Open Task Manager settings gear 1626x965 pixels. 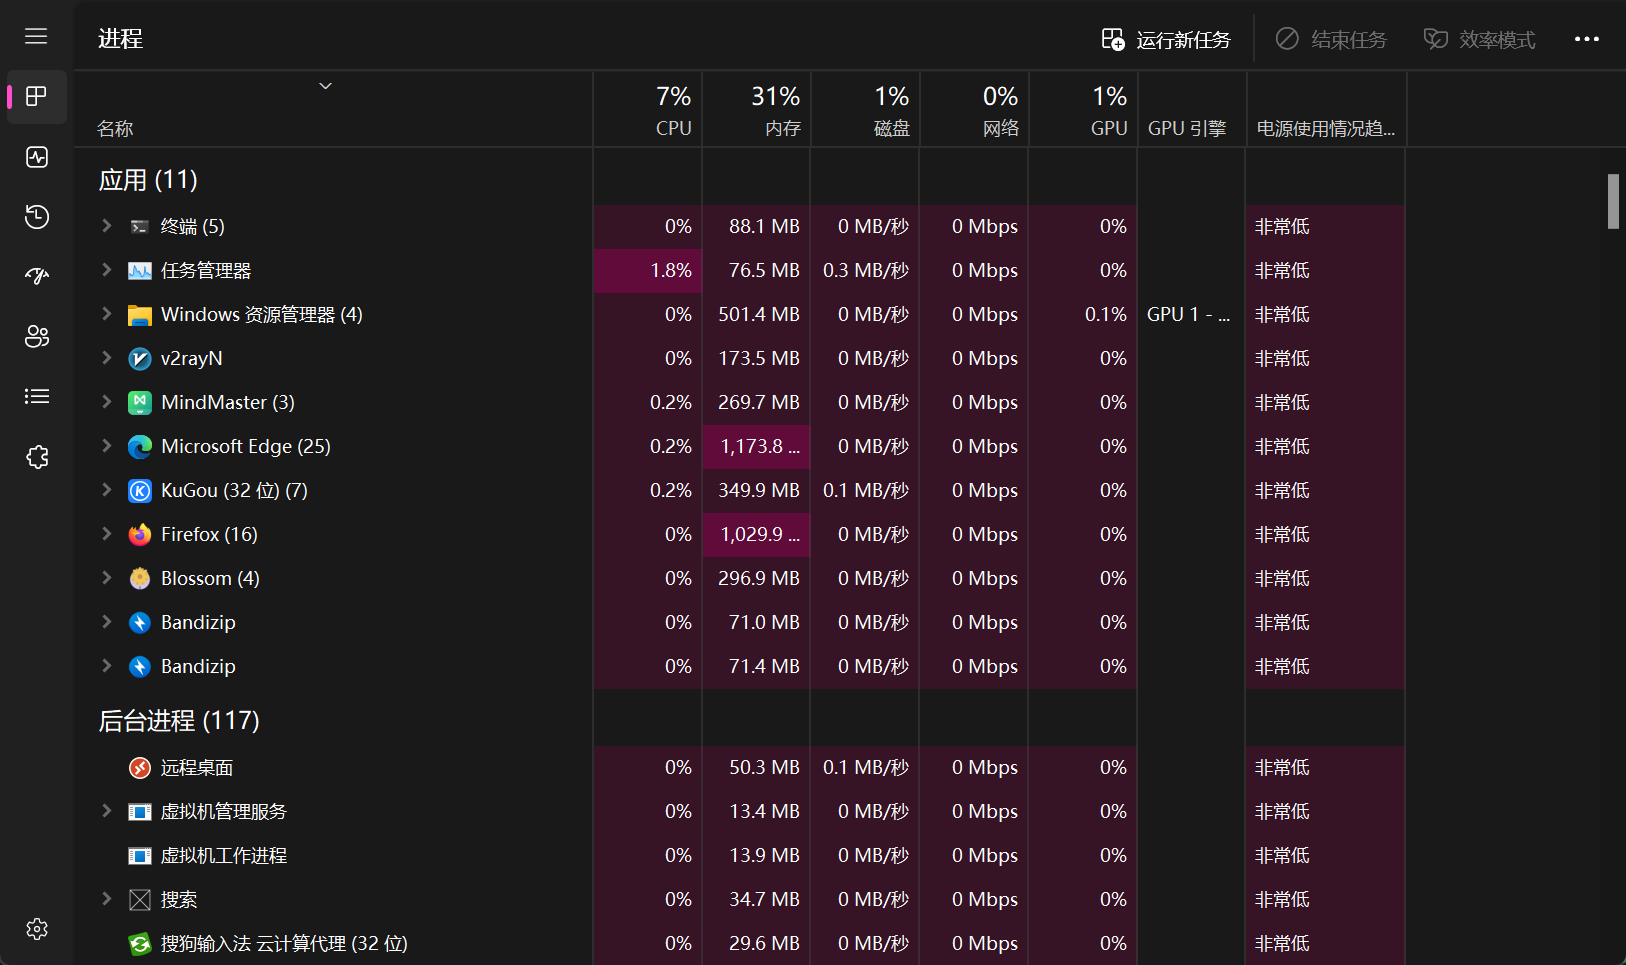click(x=37, y=929)
